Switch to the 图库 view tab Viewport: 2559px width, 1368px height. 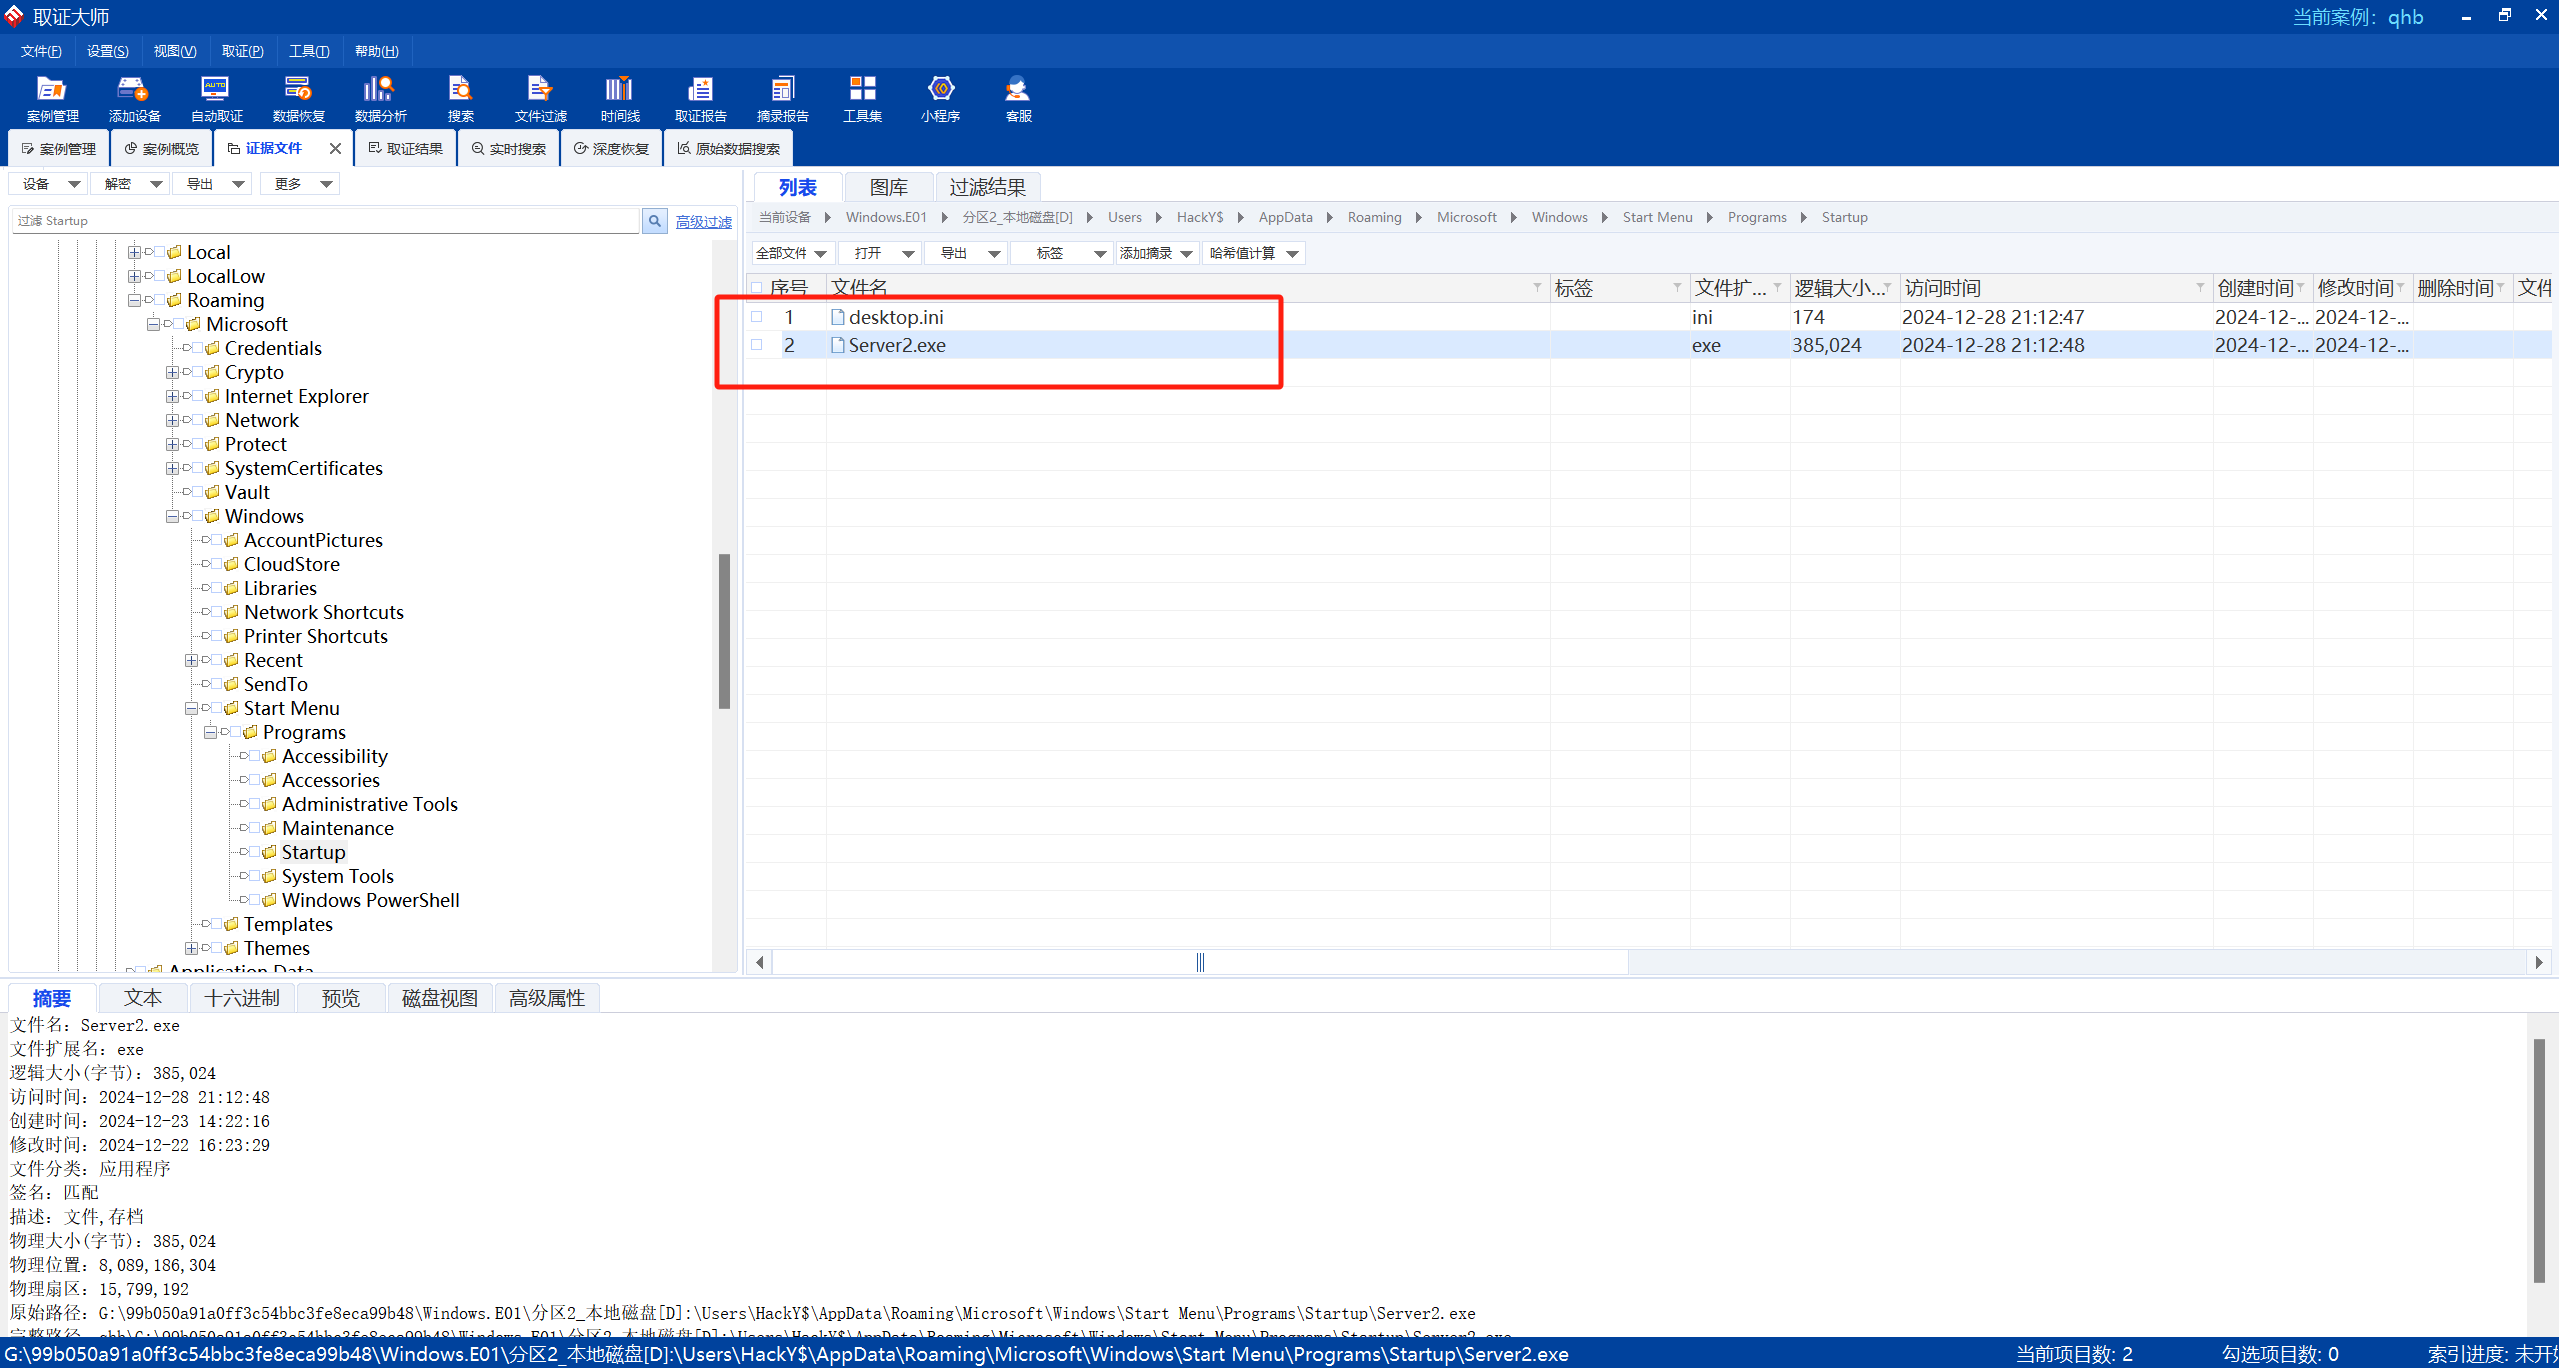888,187
